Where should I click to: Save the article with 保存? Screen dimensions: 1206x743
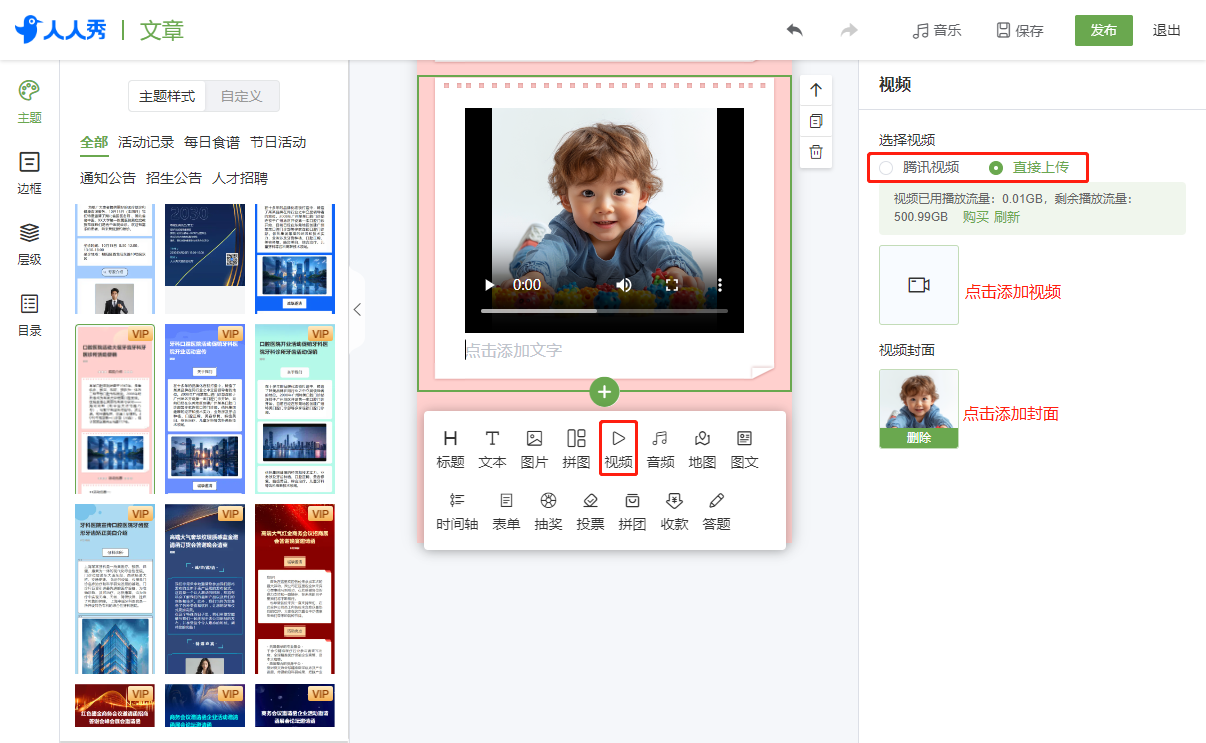(x=1020, y=30)
